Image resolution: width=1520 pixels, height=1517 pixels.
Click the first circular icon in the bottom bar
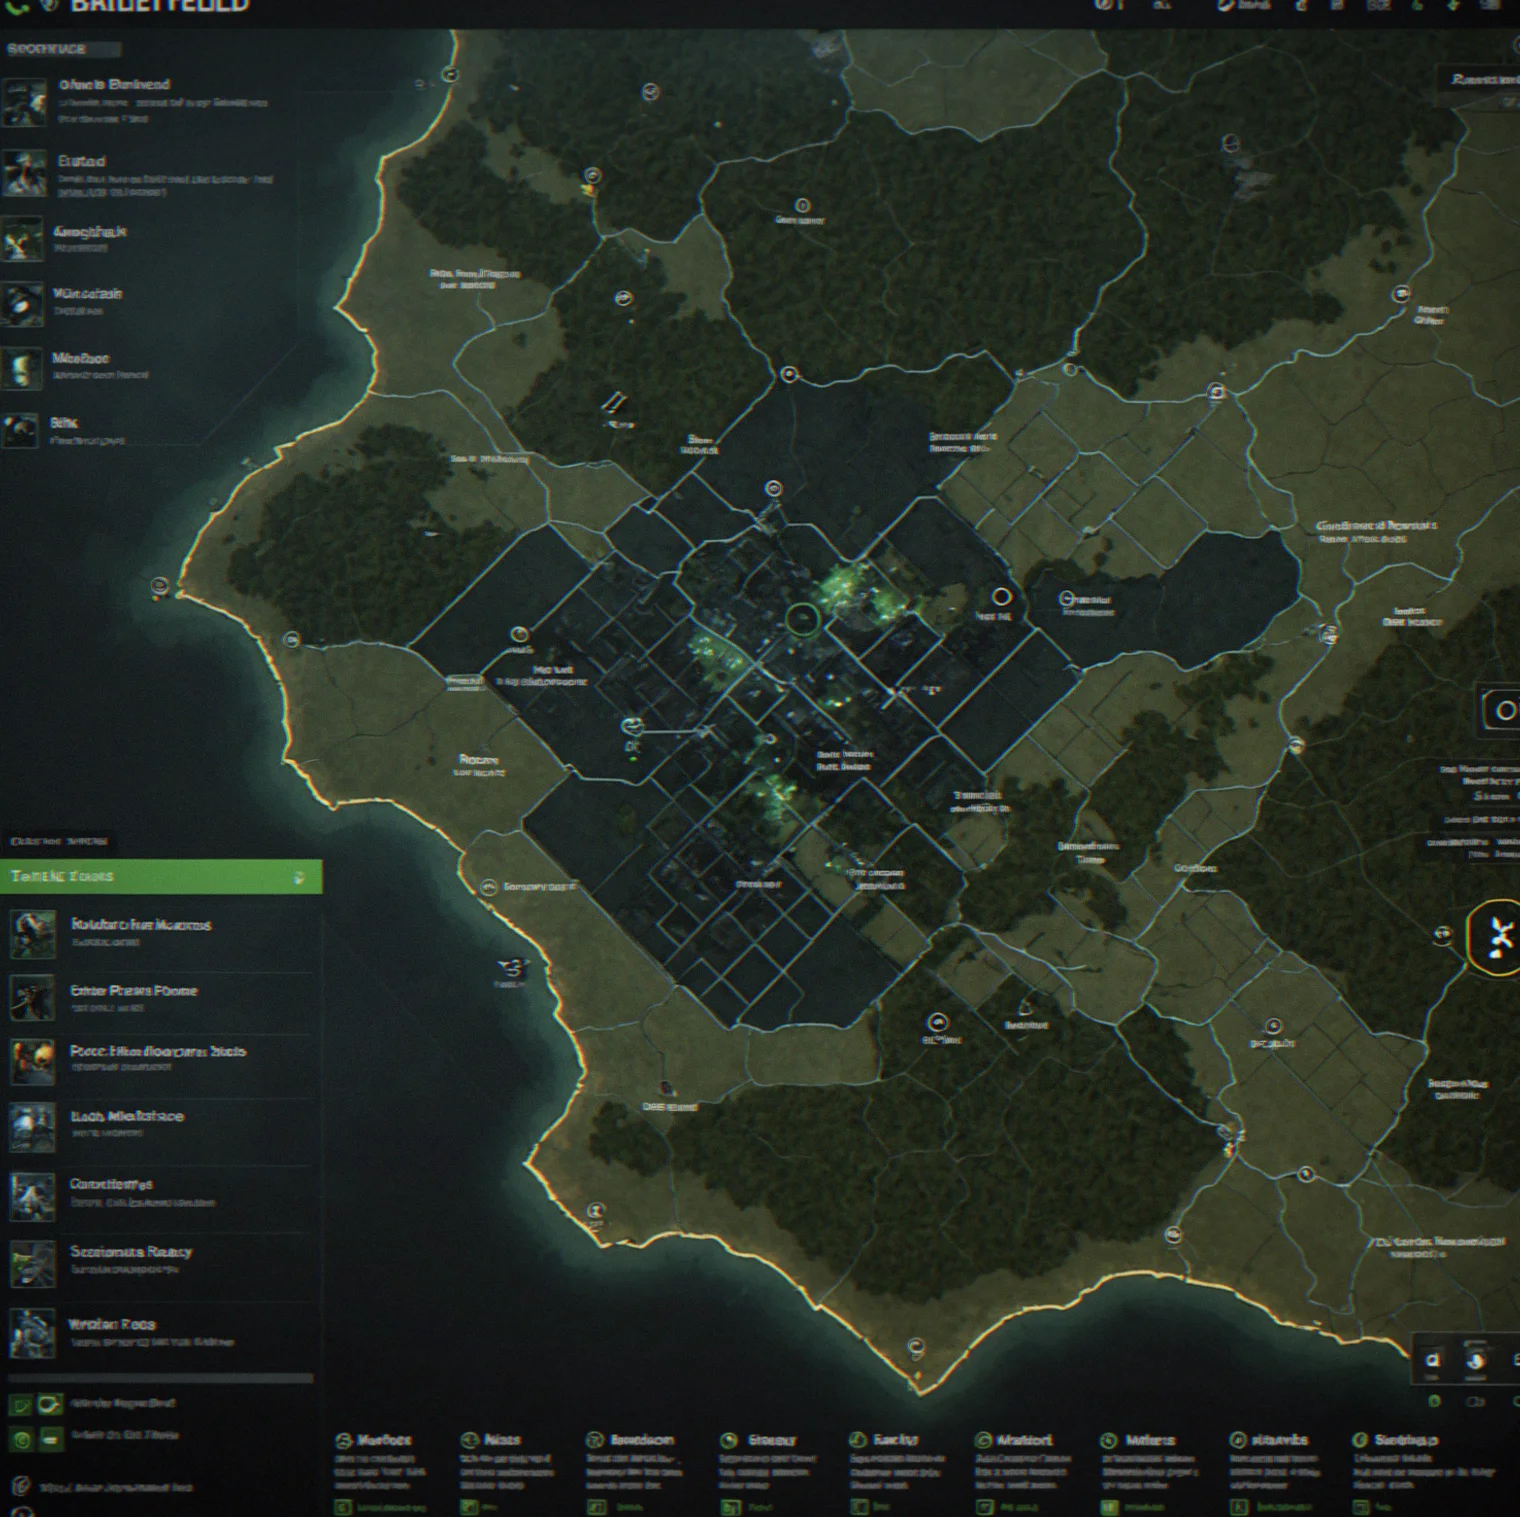[x=344, y=1440]
